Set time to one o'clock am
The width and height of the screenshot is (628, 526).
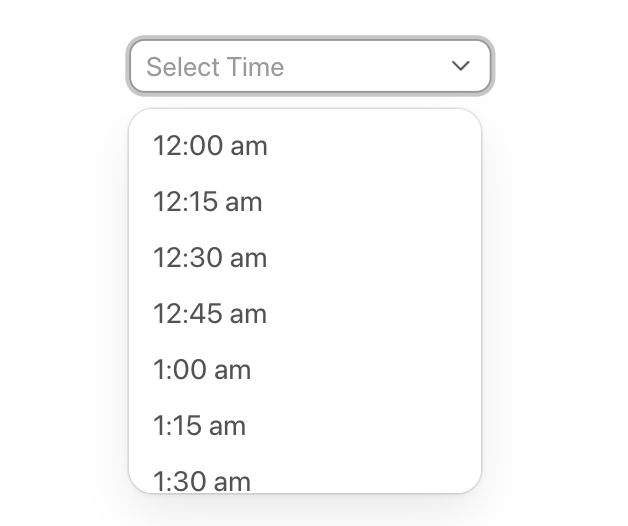click(x=202, y=370)
